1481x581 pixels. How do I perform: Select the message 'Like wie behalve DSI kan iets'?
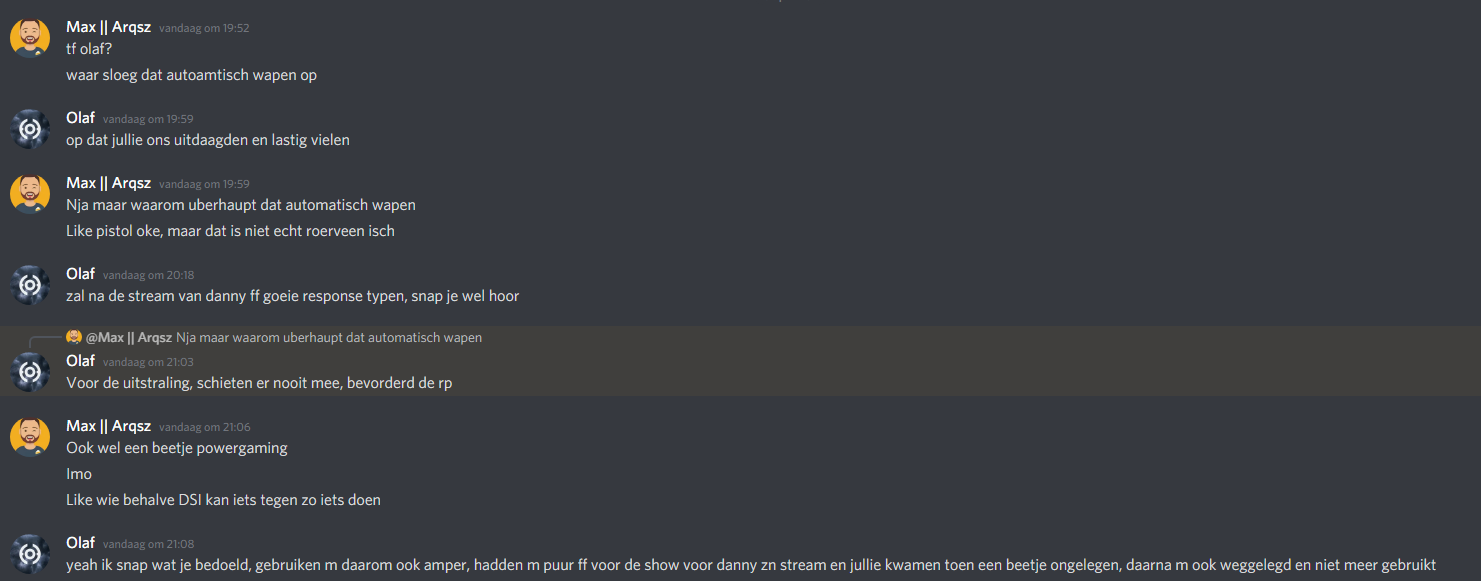click(x=224, y=500)
